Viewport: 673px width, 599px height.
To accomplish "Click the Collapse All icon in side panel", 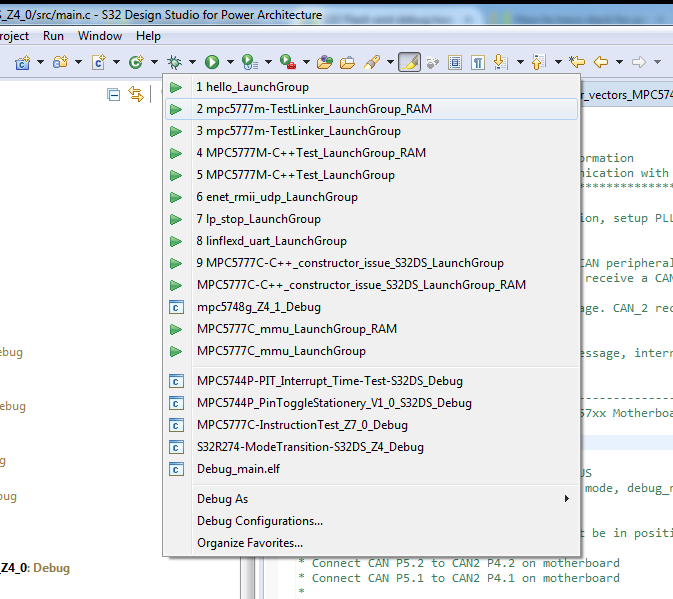I will pyautogui.click(x=114, y=94).
